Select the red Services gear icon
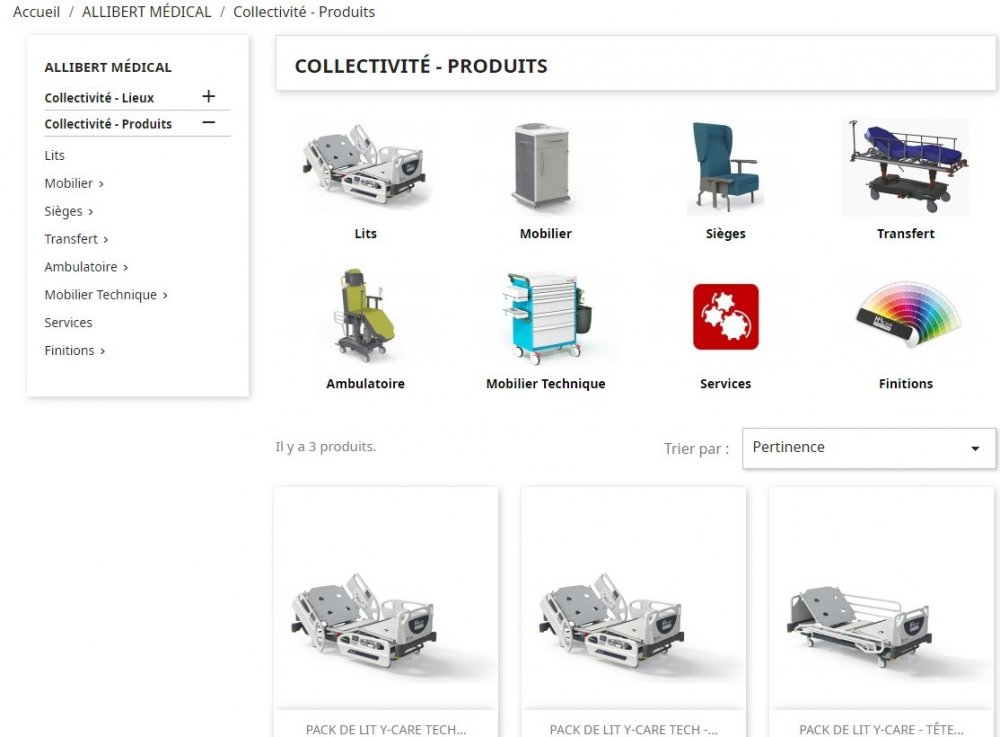Viewport: 1000px width, 737px height. coord(725,315)
